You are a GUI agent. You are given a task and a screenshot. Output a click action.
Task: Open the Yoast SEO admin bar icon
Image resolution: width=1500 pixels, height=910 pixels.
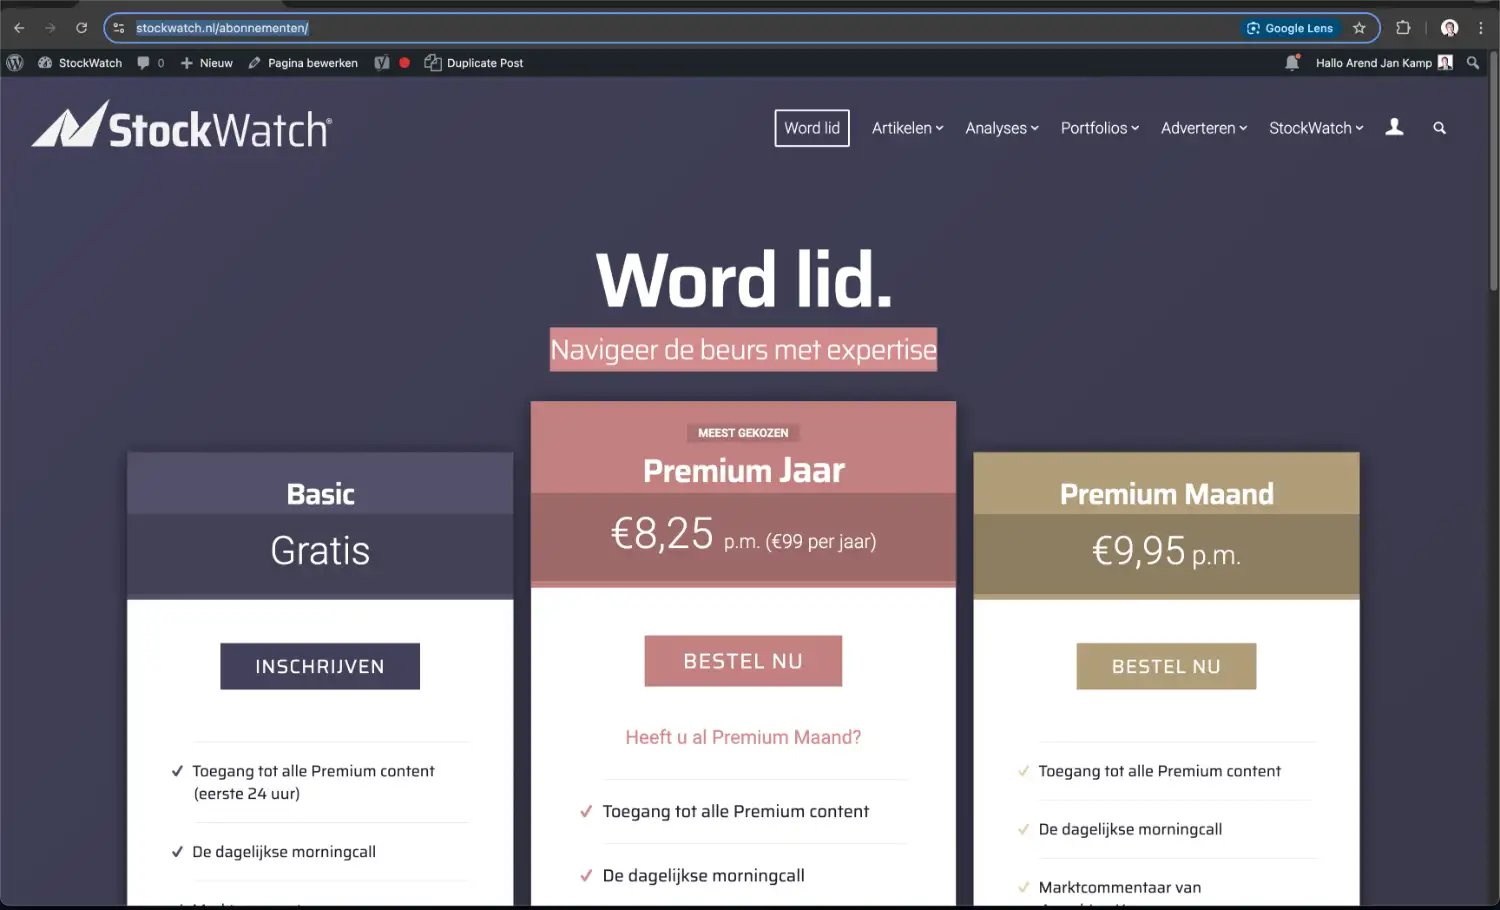[382, 63]
